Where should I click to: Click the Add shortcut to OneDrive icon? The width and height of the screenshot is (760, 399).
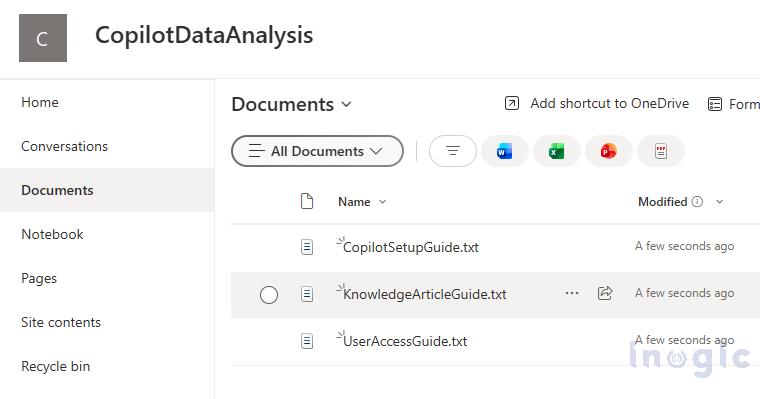[512, 103]
